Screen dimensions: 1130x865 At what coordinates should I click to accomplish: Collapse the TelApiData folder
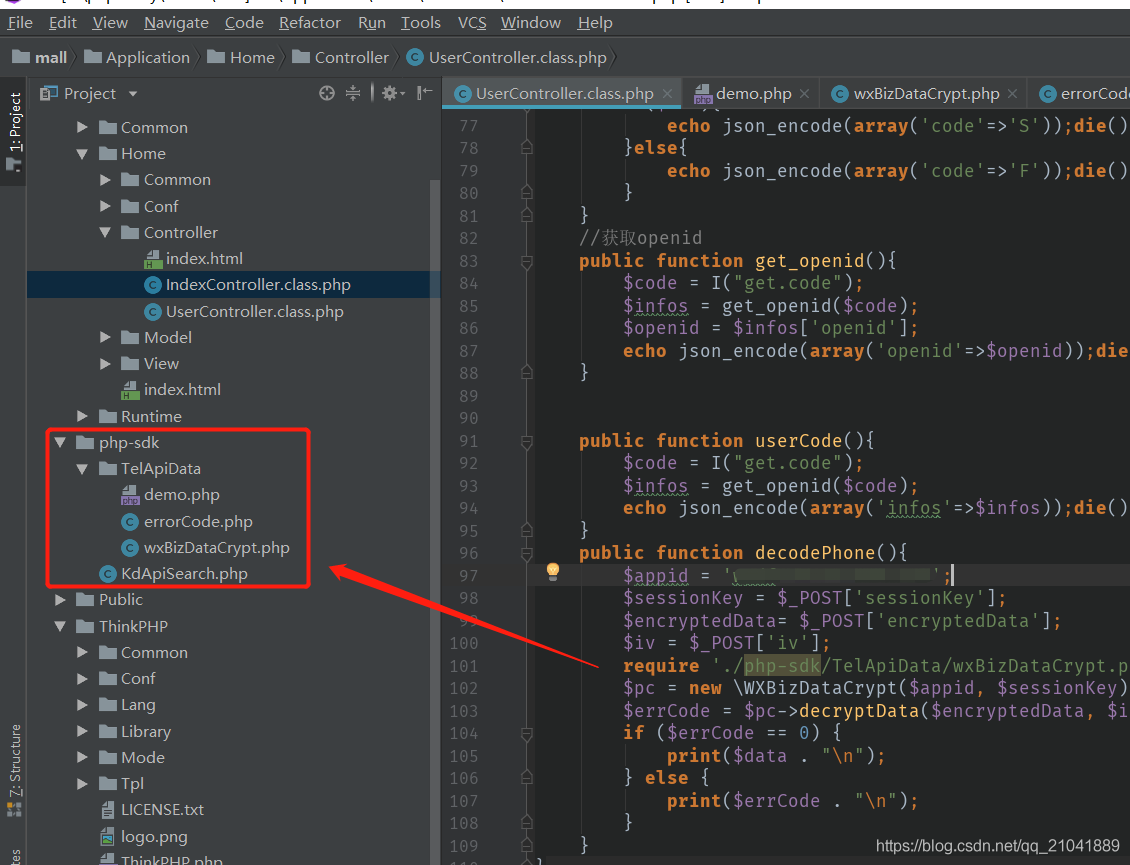[x=82, y=469]
